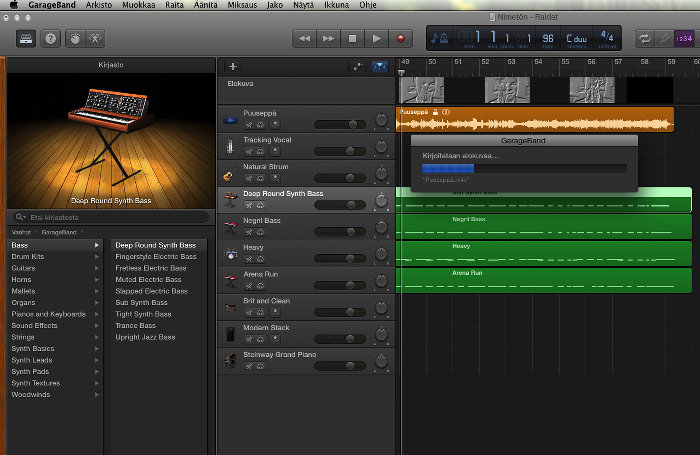Expand the Pianos and Keyboards category
The width and height of the screenshot is (700, 455).
point(96,314)
